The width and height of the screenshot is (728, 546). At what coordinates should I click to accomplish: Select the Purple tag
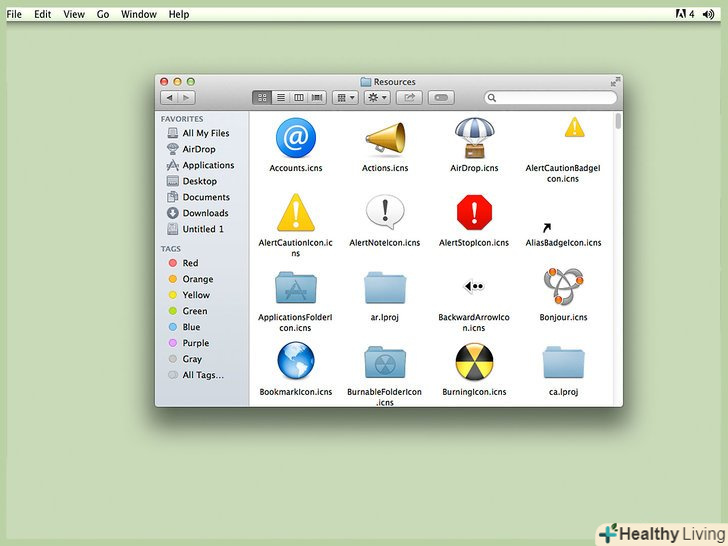pyautogui.click(x=188, y=343)
